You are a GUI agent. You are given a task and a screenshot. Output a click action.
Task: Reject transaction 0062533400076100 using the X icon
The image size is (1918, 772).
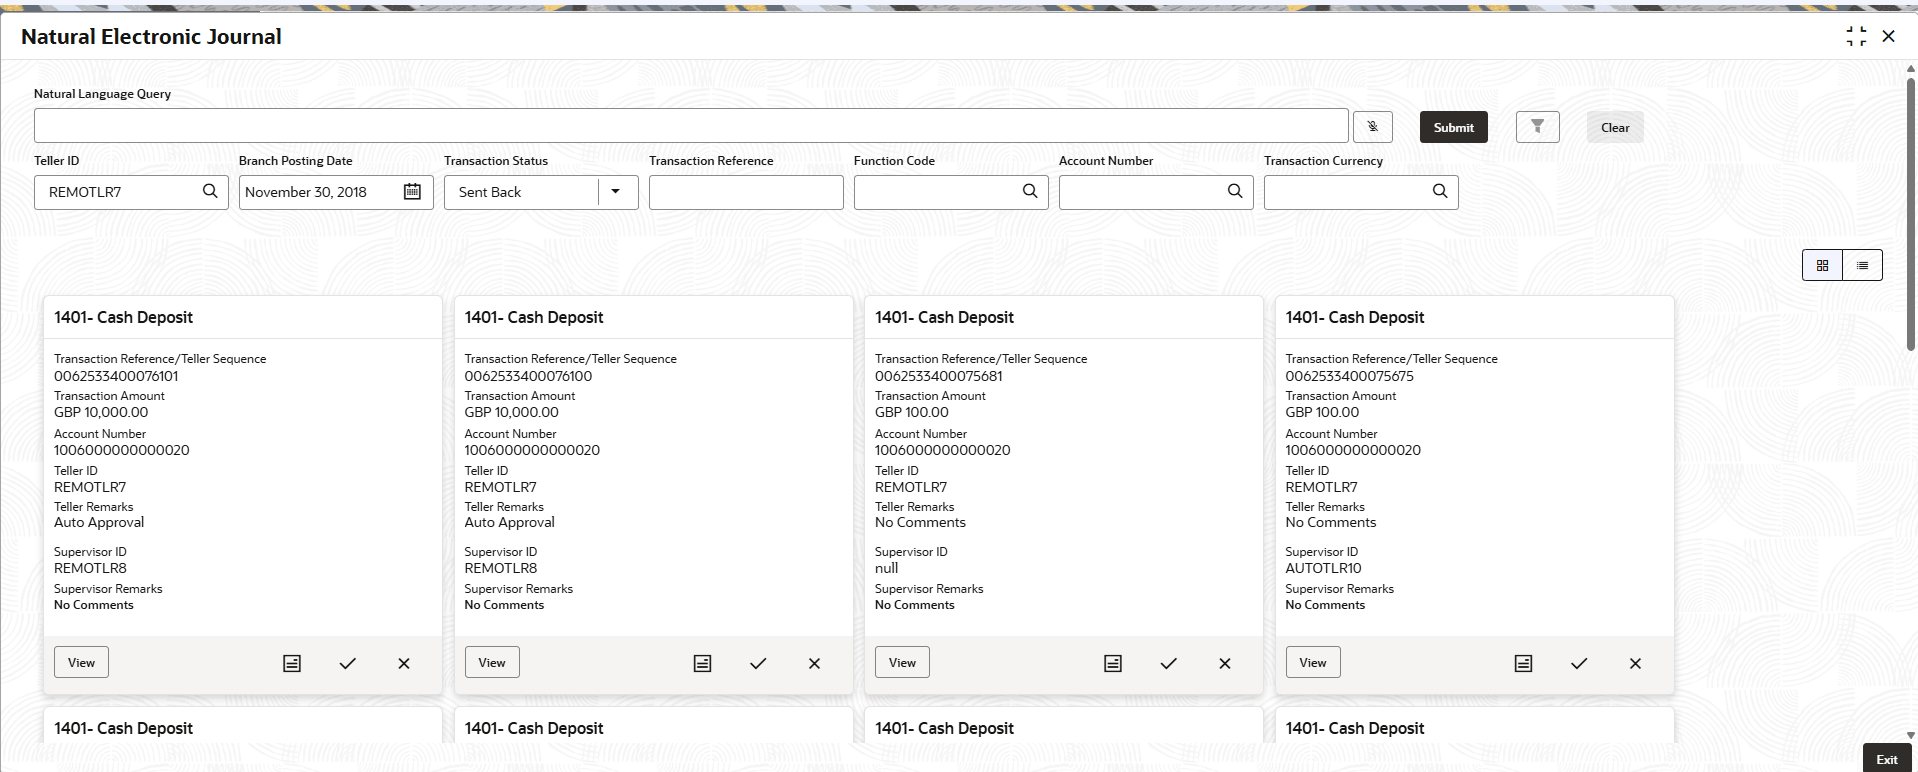pos(814,663)
